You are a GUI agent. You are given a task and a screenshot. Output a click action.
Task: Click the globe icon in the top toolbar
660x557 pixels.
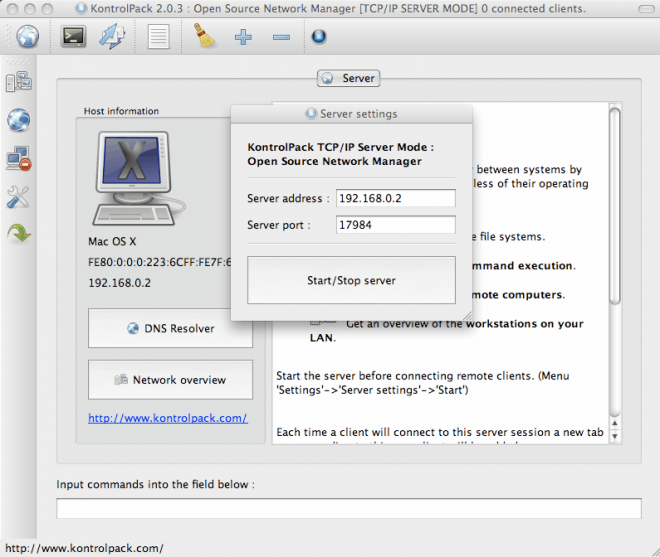point(26,38)
